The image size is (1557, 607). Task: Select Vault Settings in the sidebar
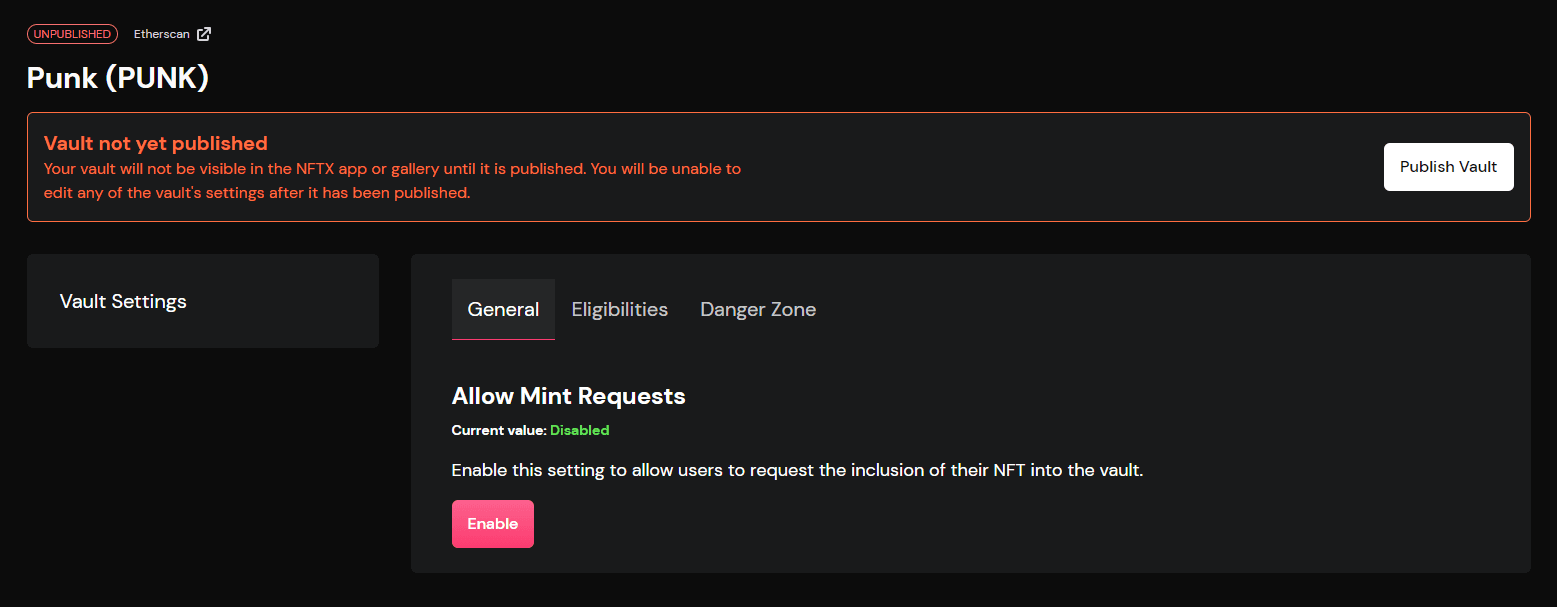(x=123, y=301)
